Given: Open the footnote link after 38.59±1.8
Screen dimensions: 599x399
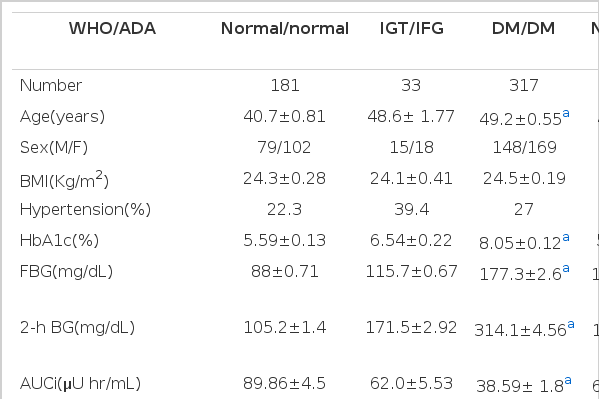Looking at the screenshot, I should coord(568,381).
